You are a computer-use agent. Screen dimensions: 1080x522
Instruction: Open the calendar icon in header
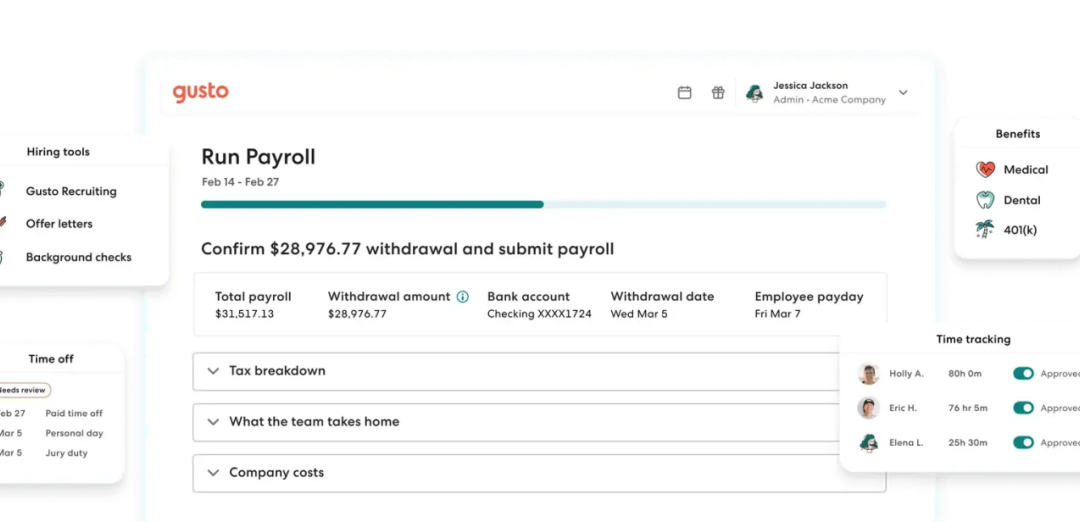tap(684, 92)
